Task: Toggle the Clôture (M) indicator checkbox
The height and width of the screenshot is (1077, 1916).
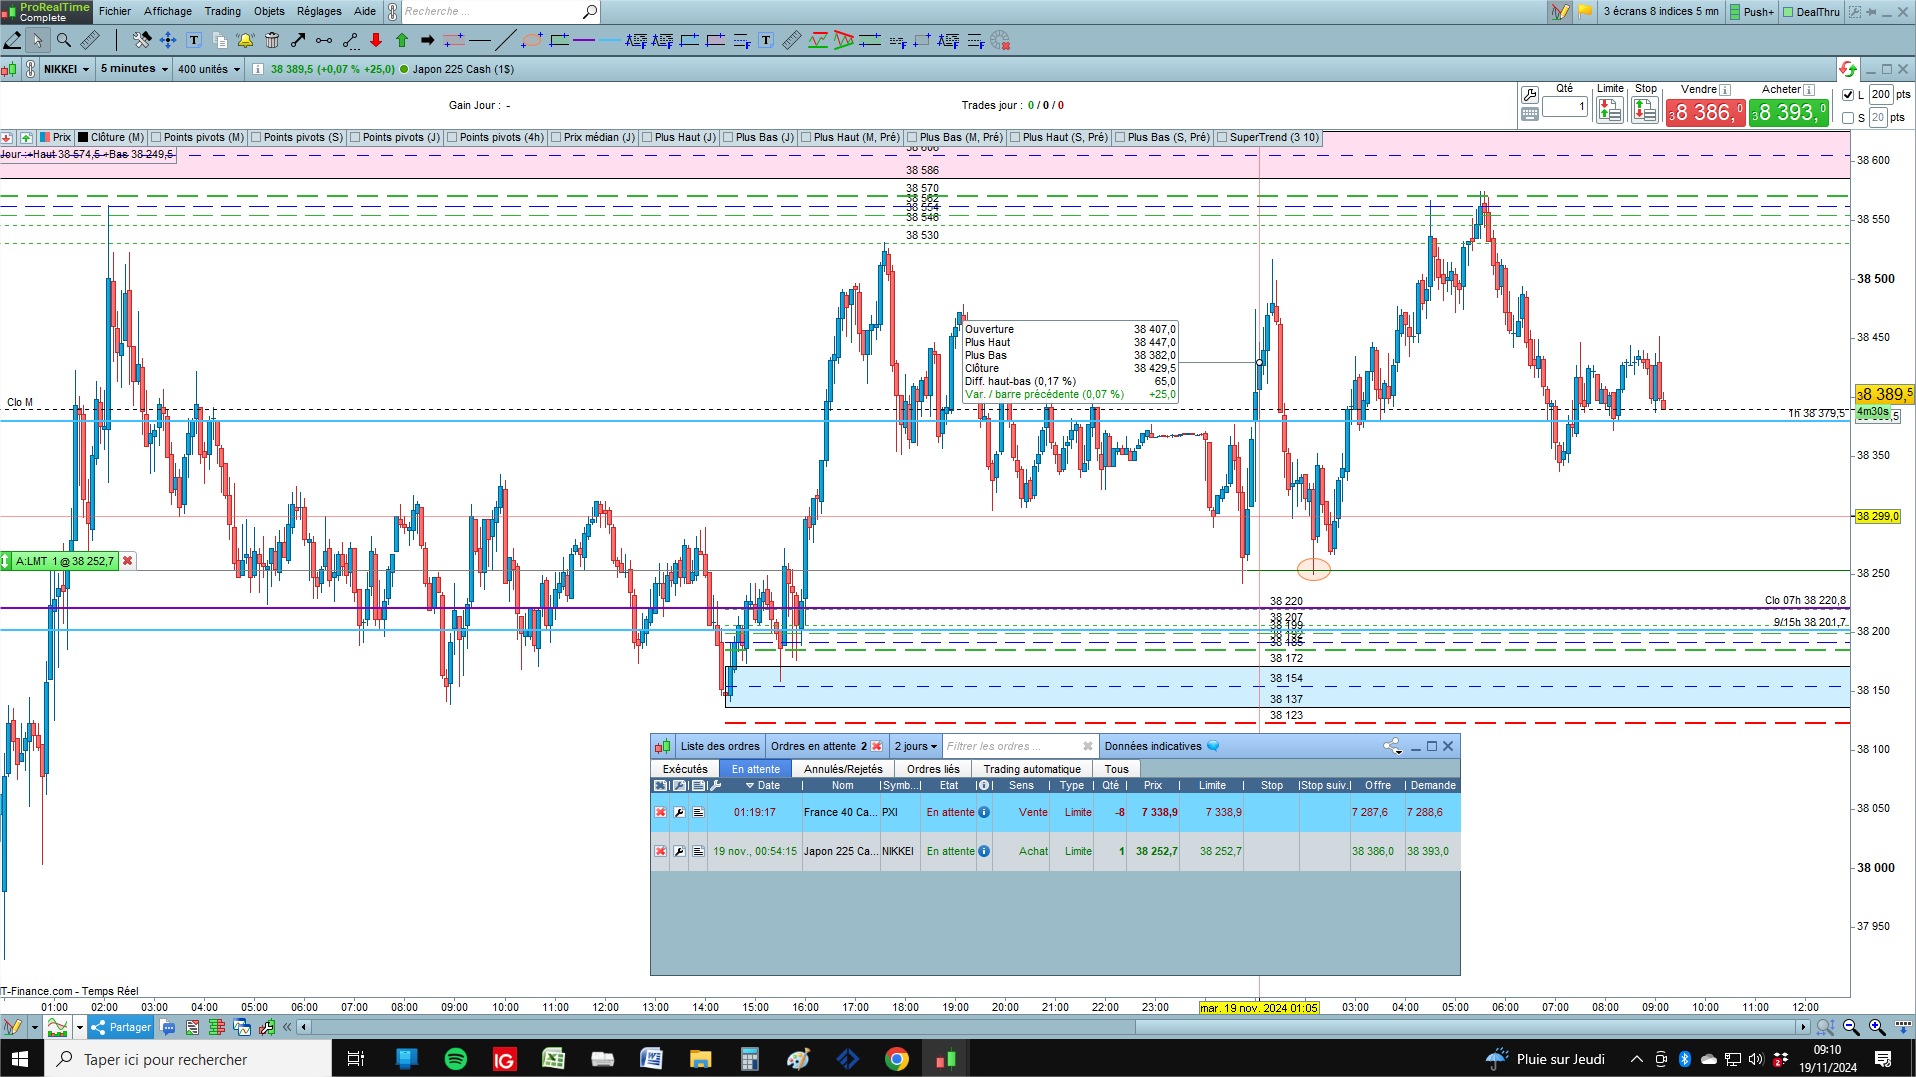Action: click(x=84, y=138)
